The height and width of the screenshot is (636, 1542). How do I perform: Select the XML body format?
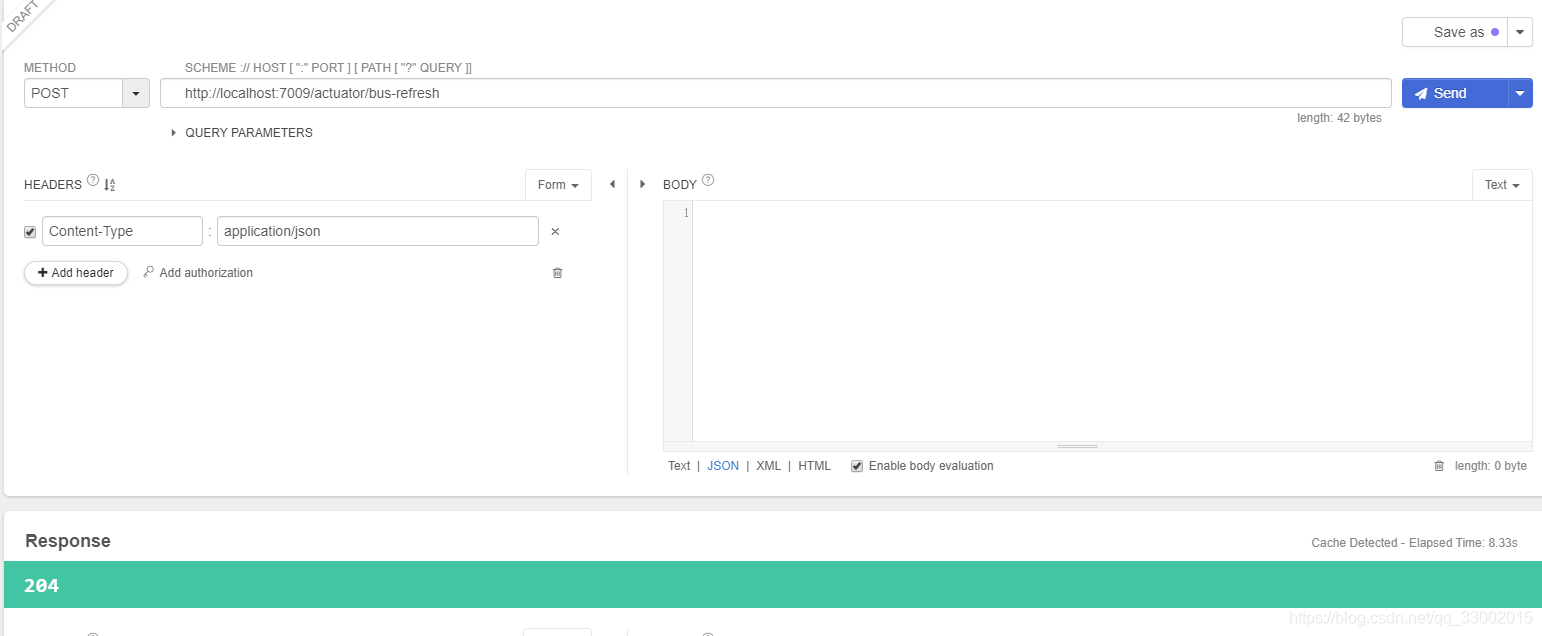[x=768, y=466]
